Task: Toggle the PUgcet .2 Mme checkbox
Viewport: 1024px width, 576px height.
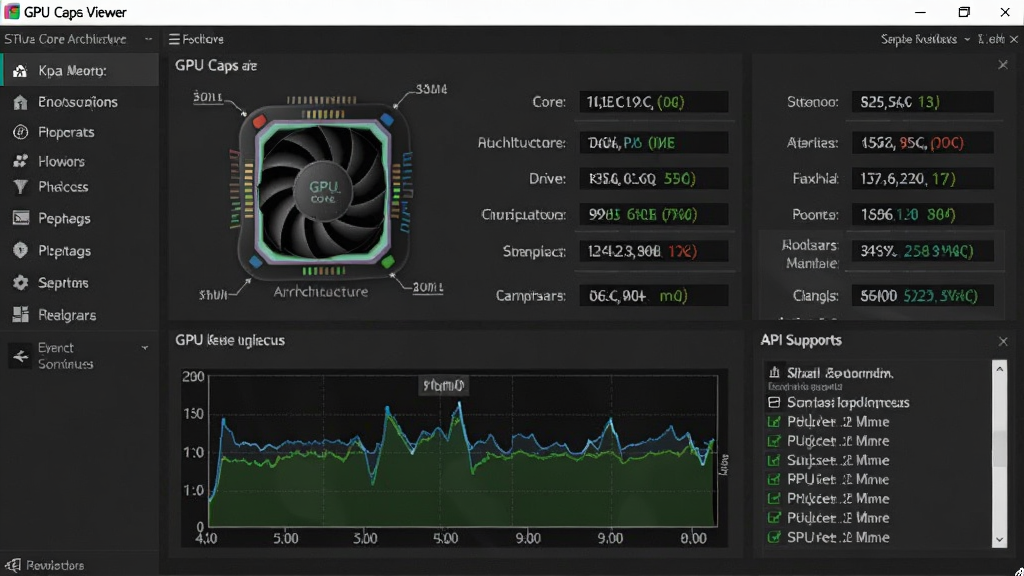Action: [774, 441]
